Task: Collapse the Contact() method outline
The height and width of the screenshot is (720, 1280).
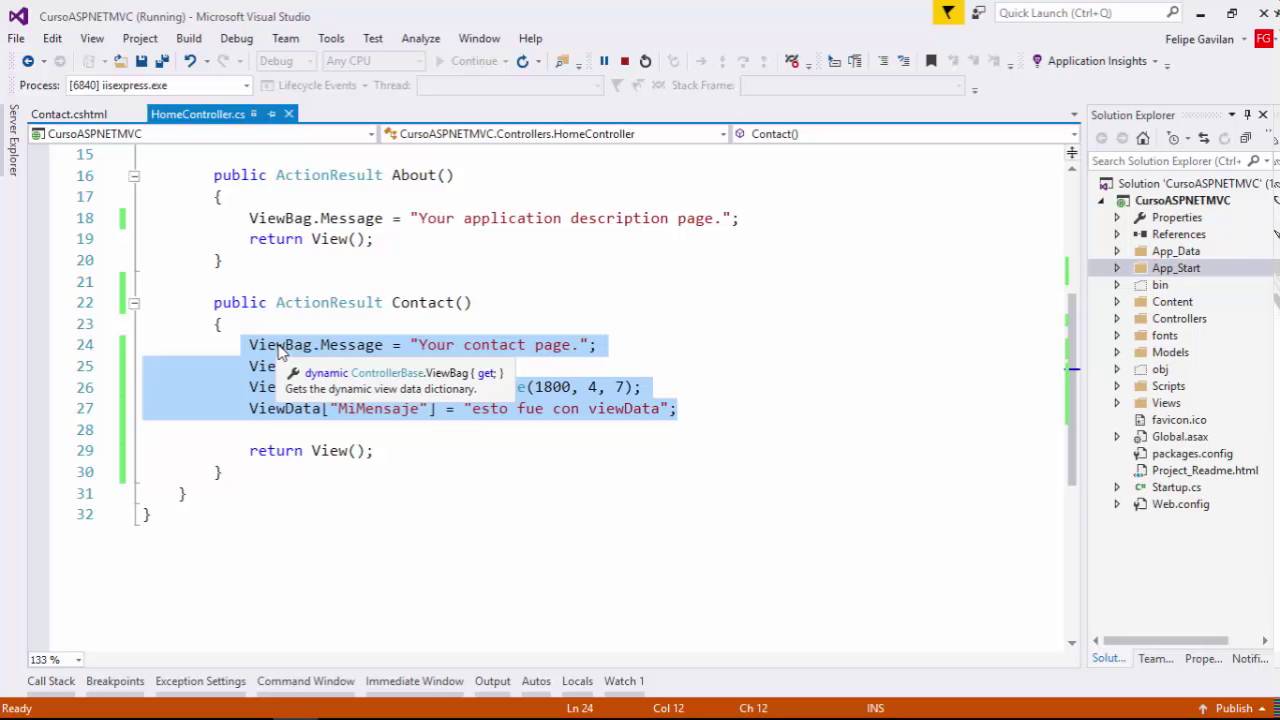Action: pyautogui.click(x=133, y=303)
